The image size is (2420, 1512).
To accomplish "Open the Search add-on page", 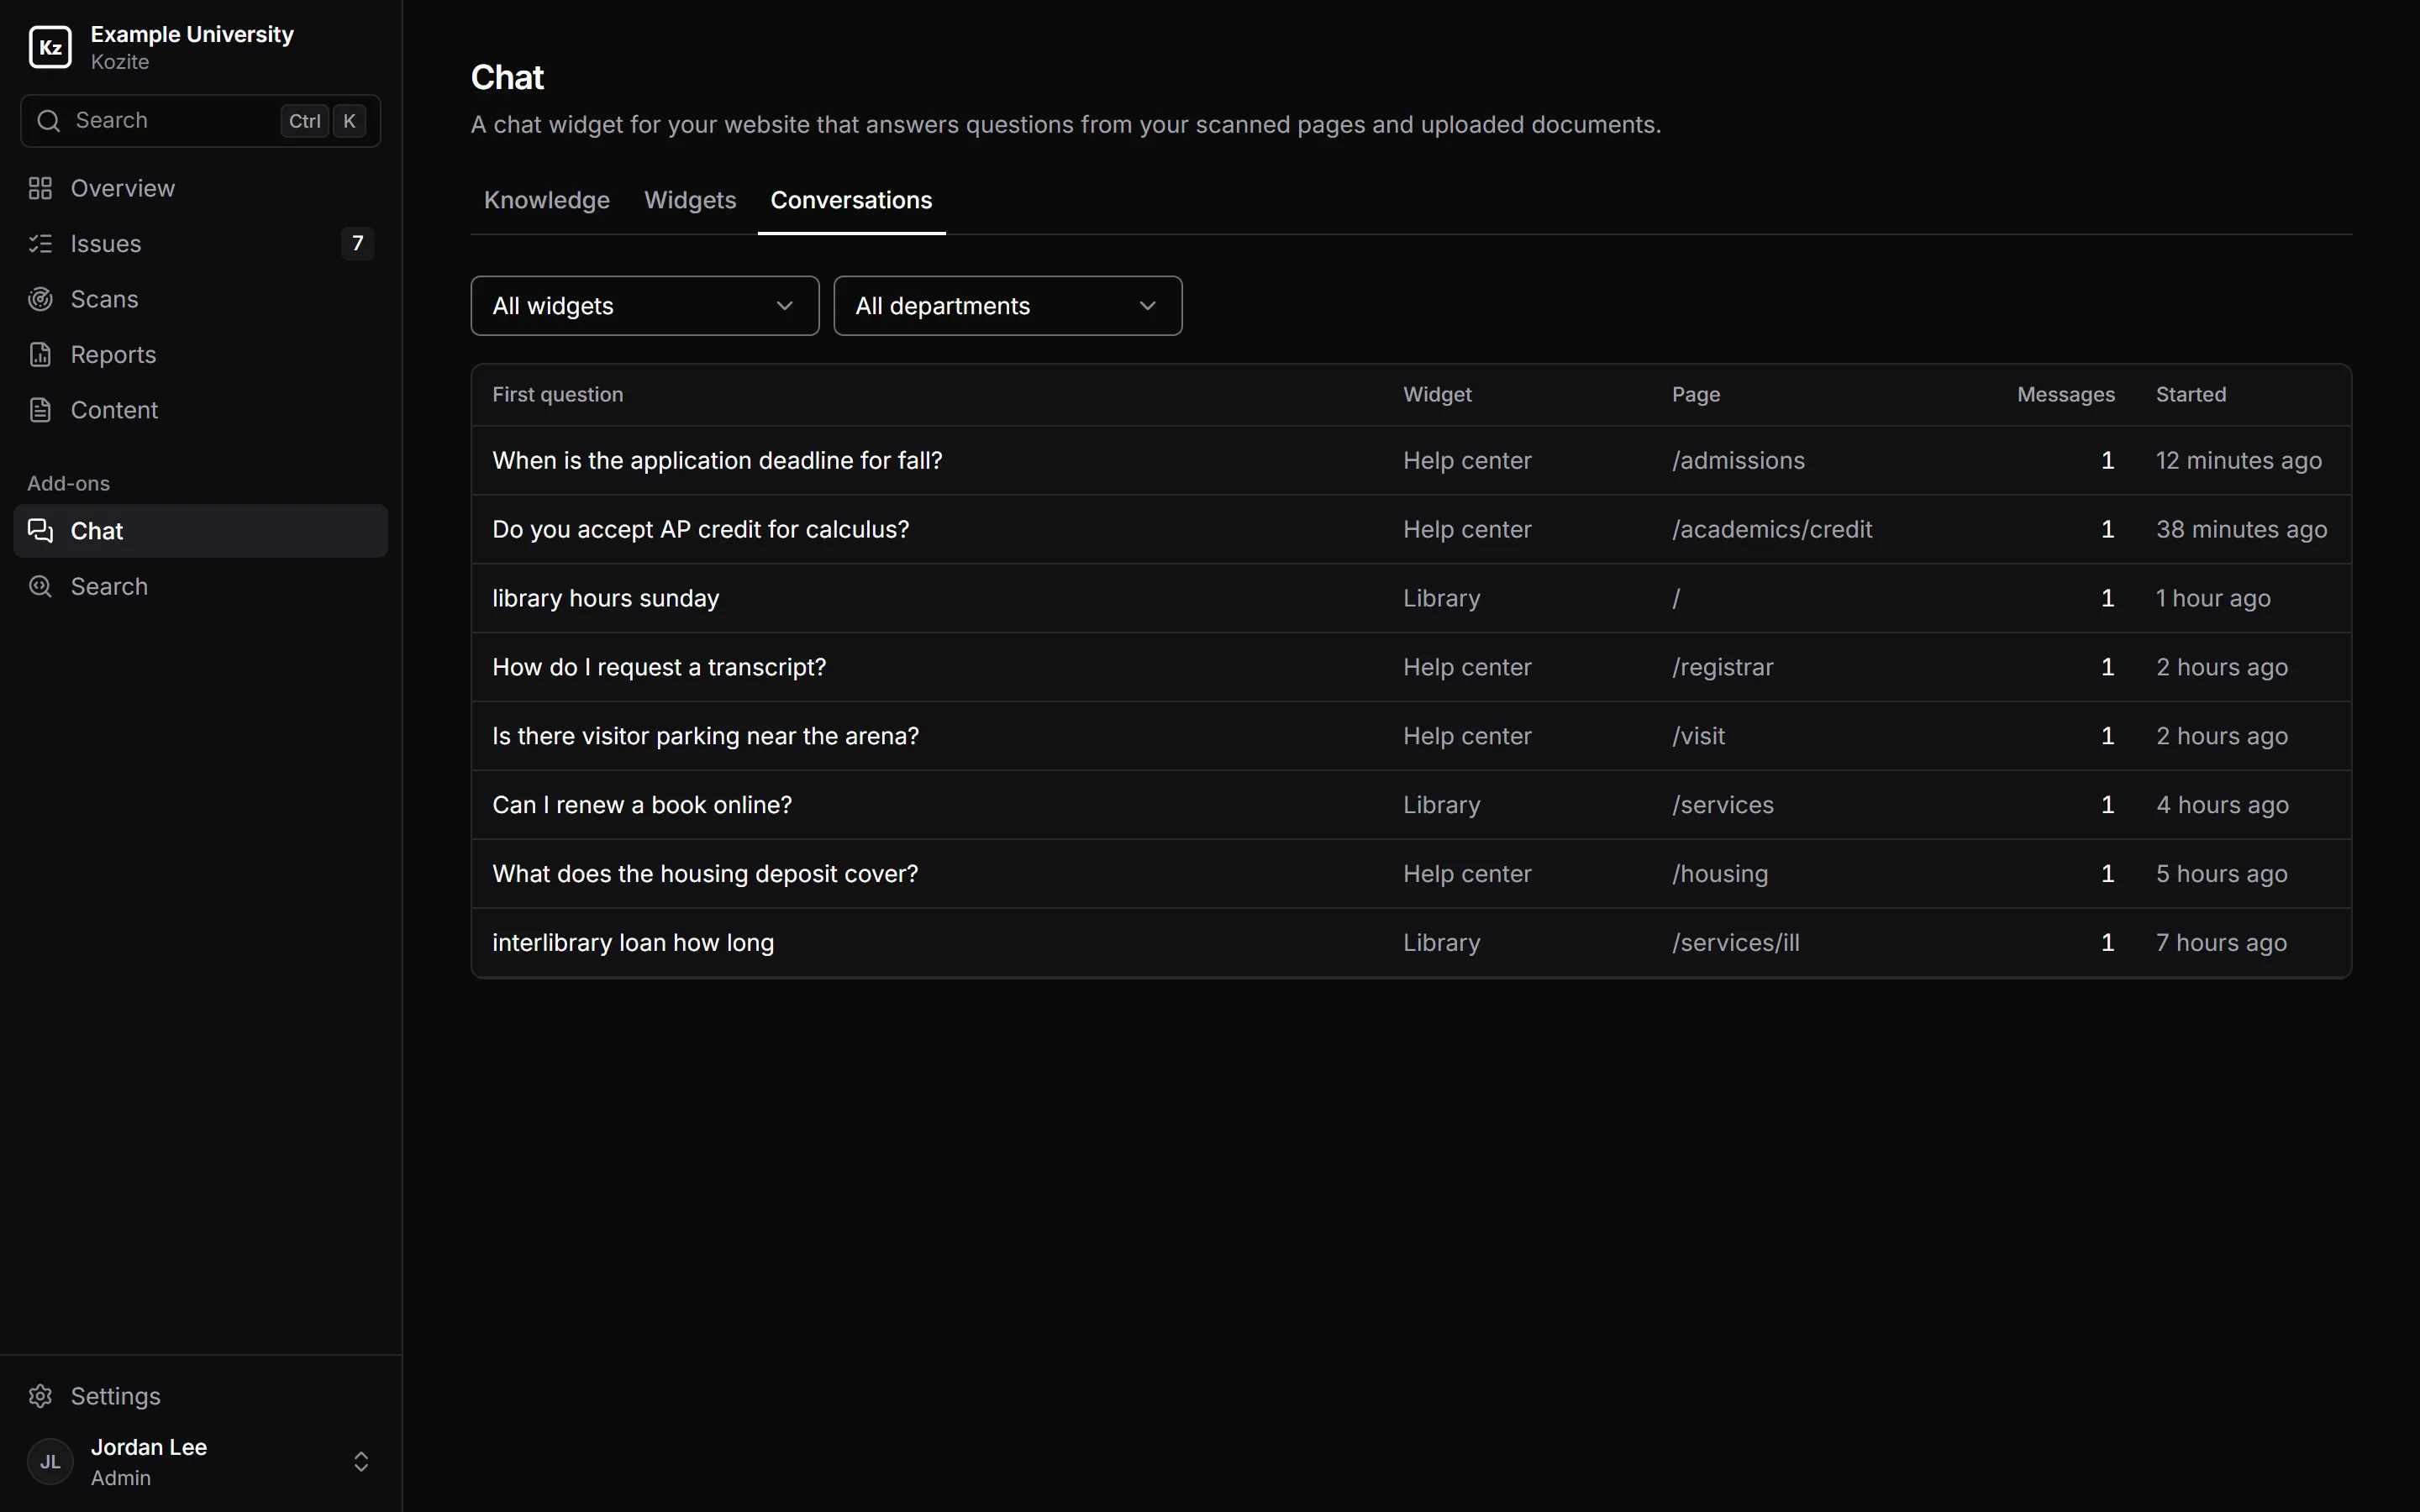I will click(201, 586).
